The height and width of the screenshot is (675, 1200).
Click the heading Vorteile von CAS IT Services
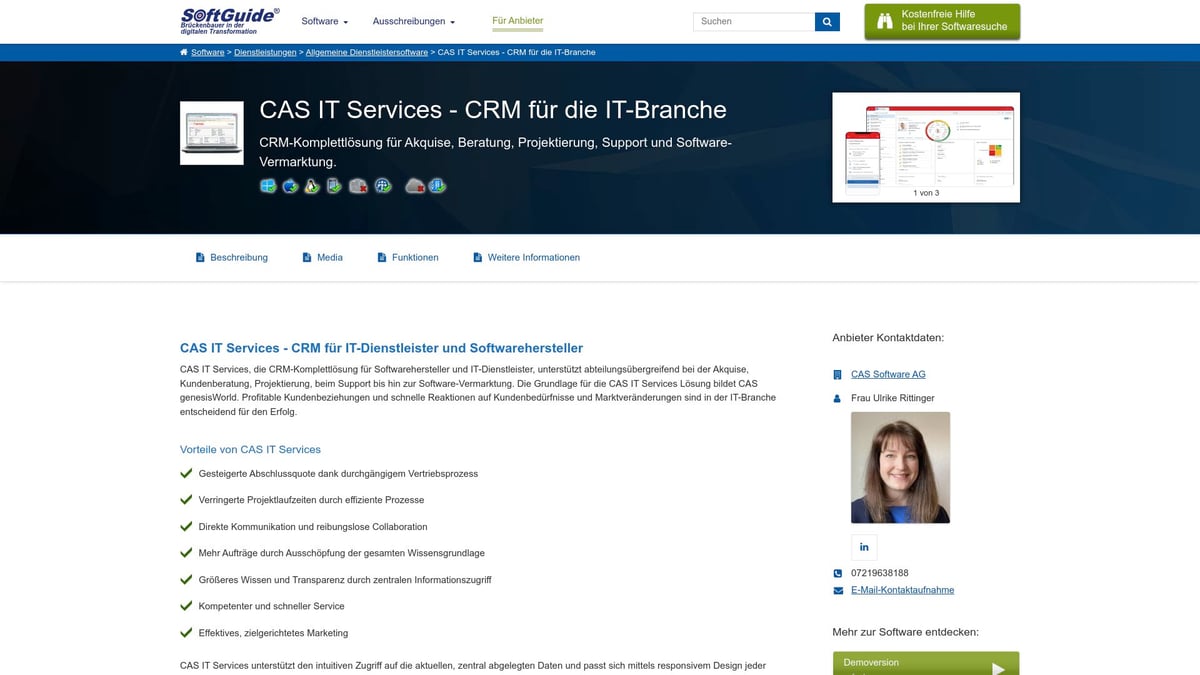[x=250, y=449]
